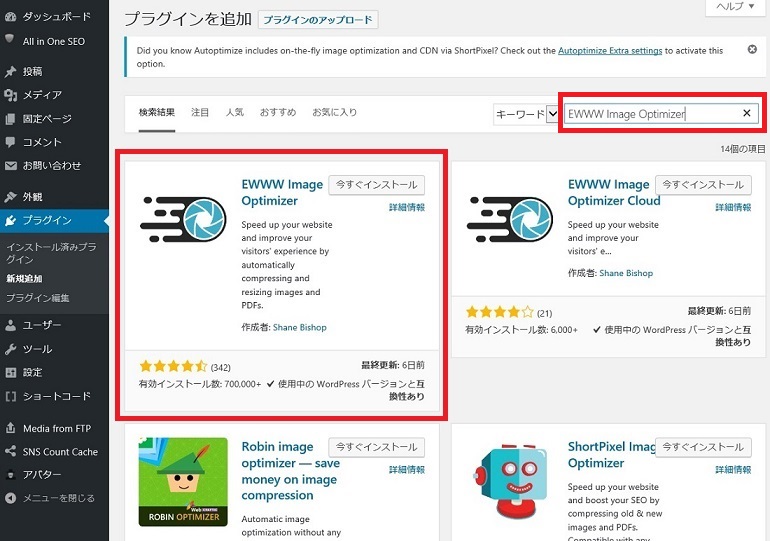
Task: Click the media icon beside メディア
Action: (x=10, y=95)
